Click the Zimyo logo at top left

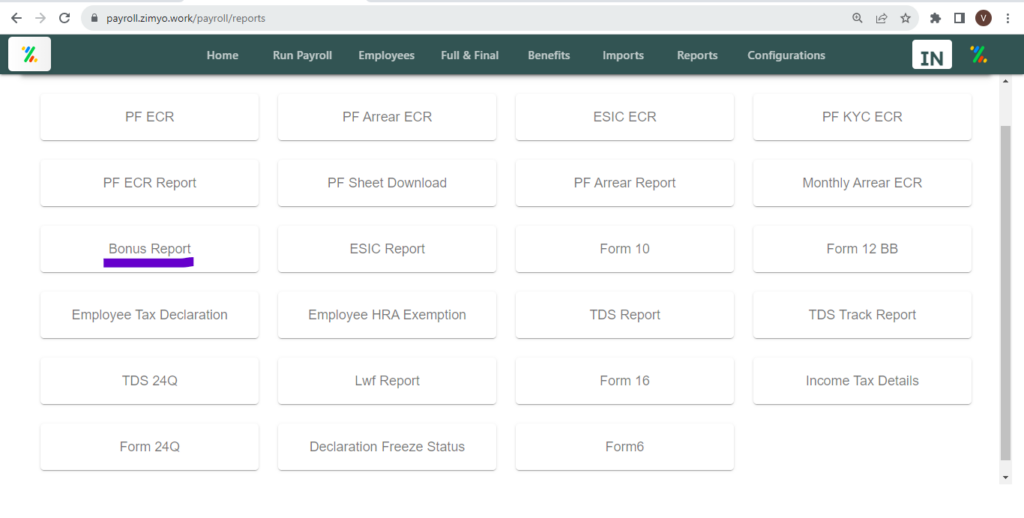click(x=29, y=54)
